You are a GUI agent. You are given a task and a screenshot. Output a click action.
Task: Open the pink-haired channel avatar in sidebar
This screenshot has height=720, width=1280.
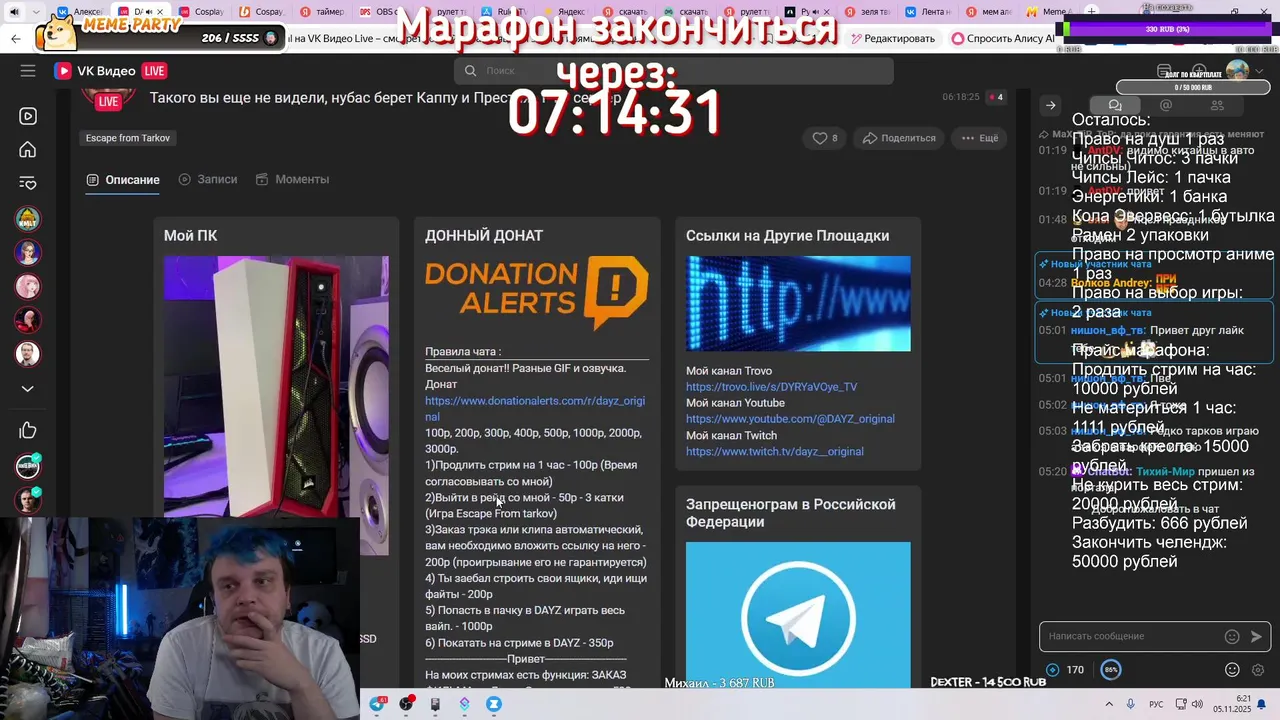[28, 286]
